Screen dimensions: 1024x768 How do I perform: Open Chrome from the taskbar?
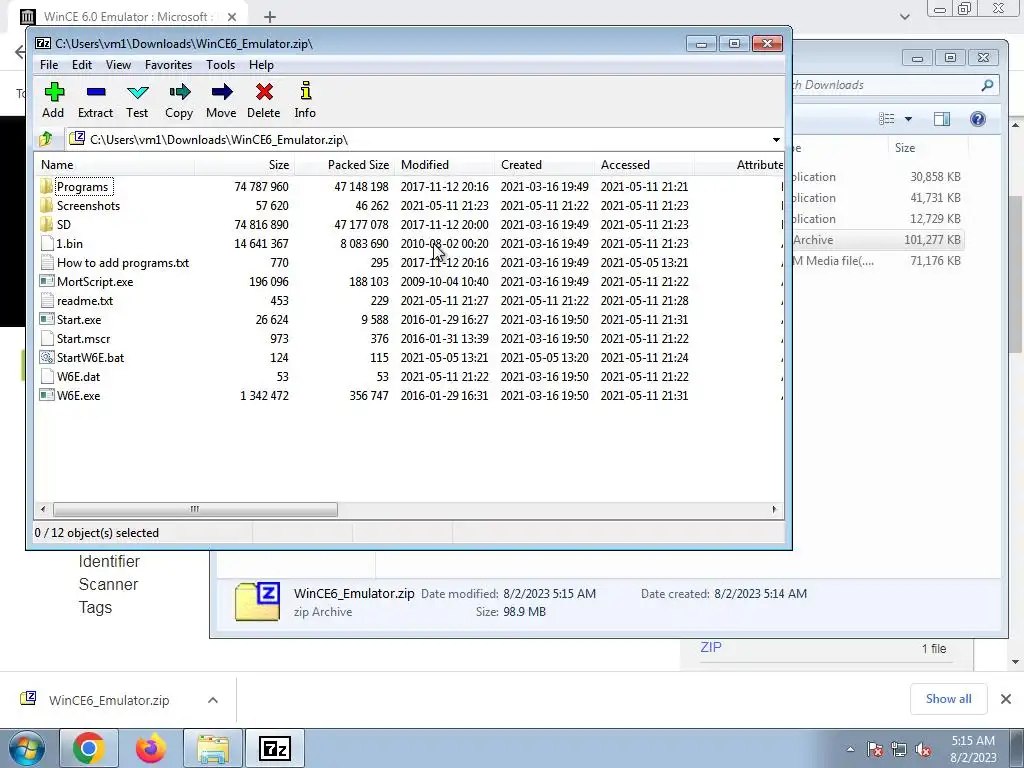pos(89,748)
